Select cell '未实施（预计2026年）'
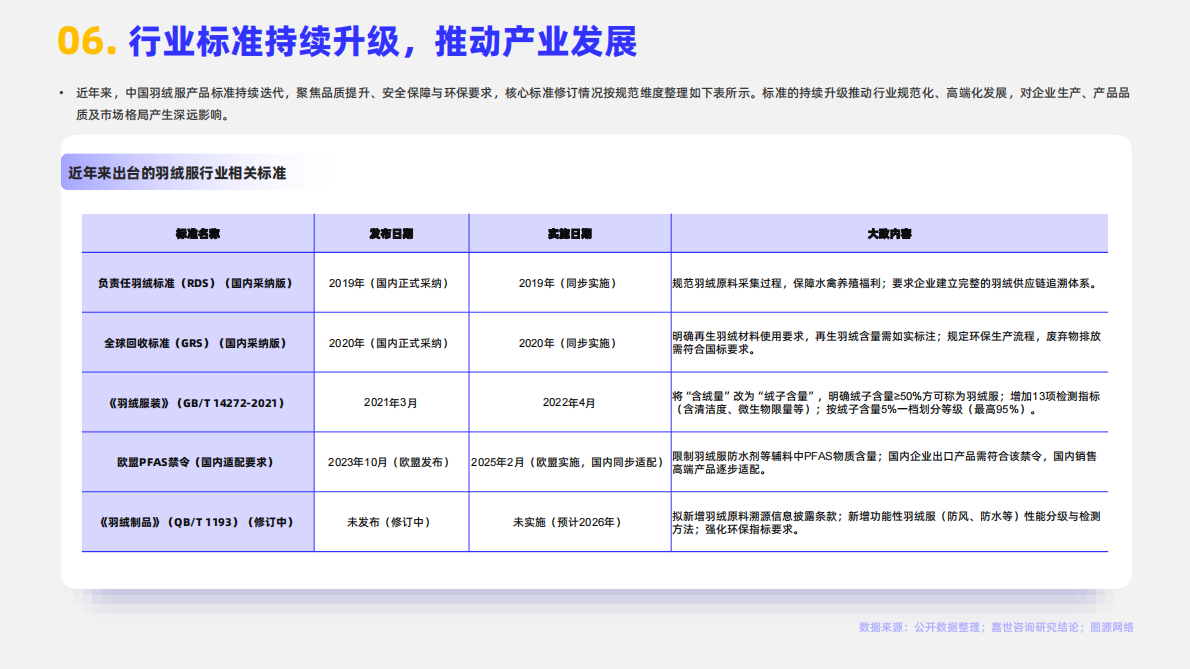The height and width of the screenshot is (669, 1190). click(570, 522)
